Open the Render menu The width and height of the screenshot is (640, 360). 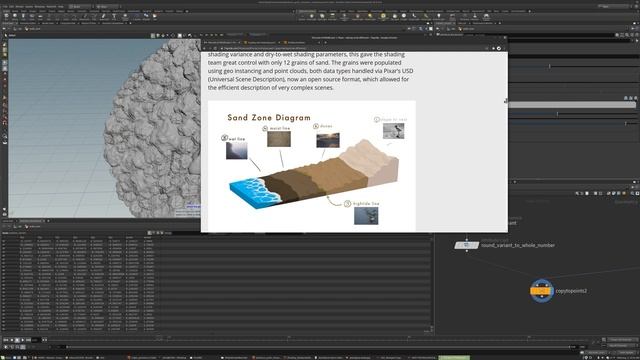tap(20, 7)
